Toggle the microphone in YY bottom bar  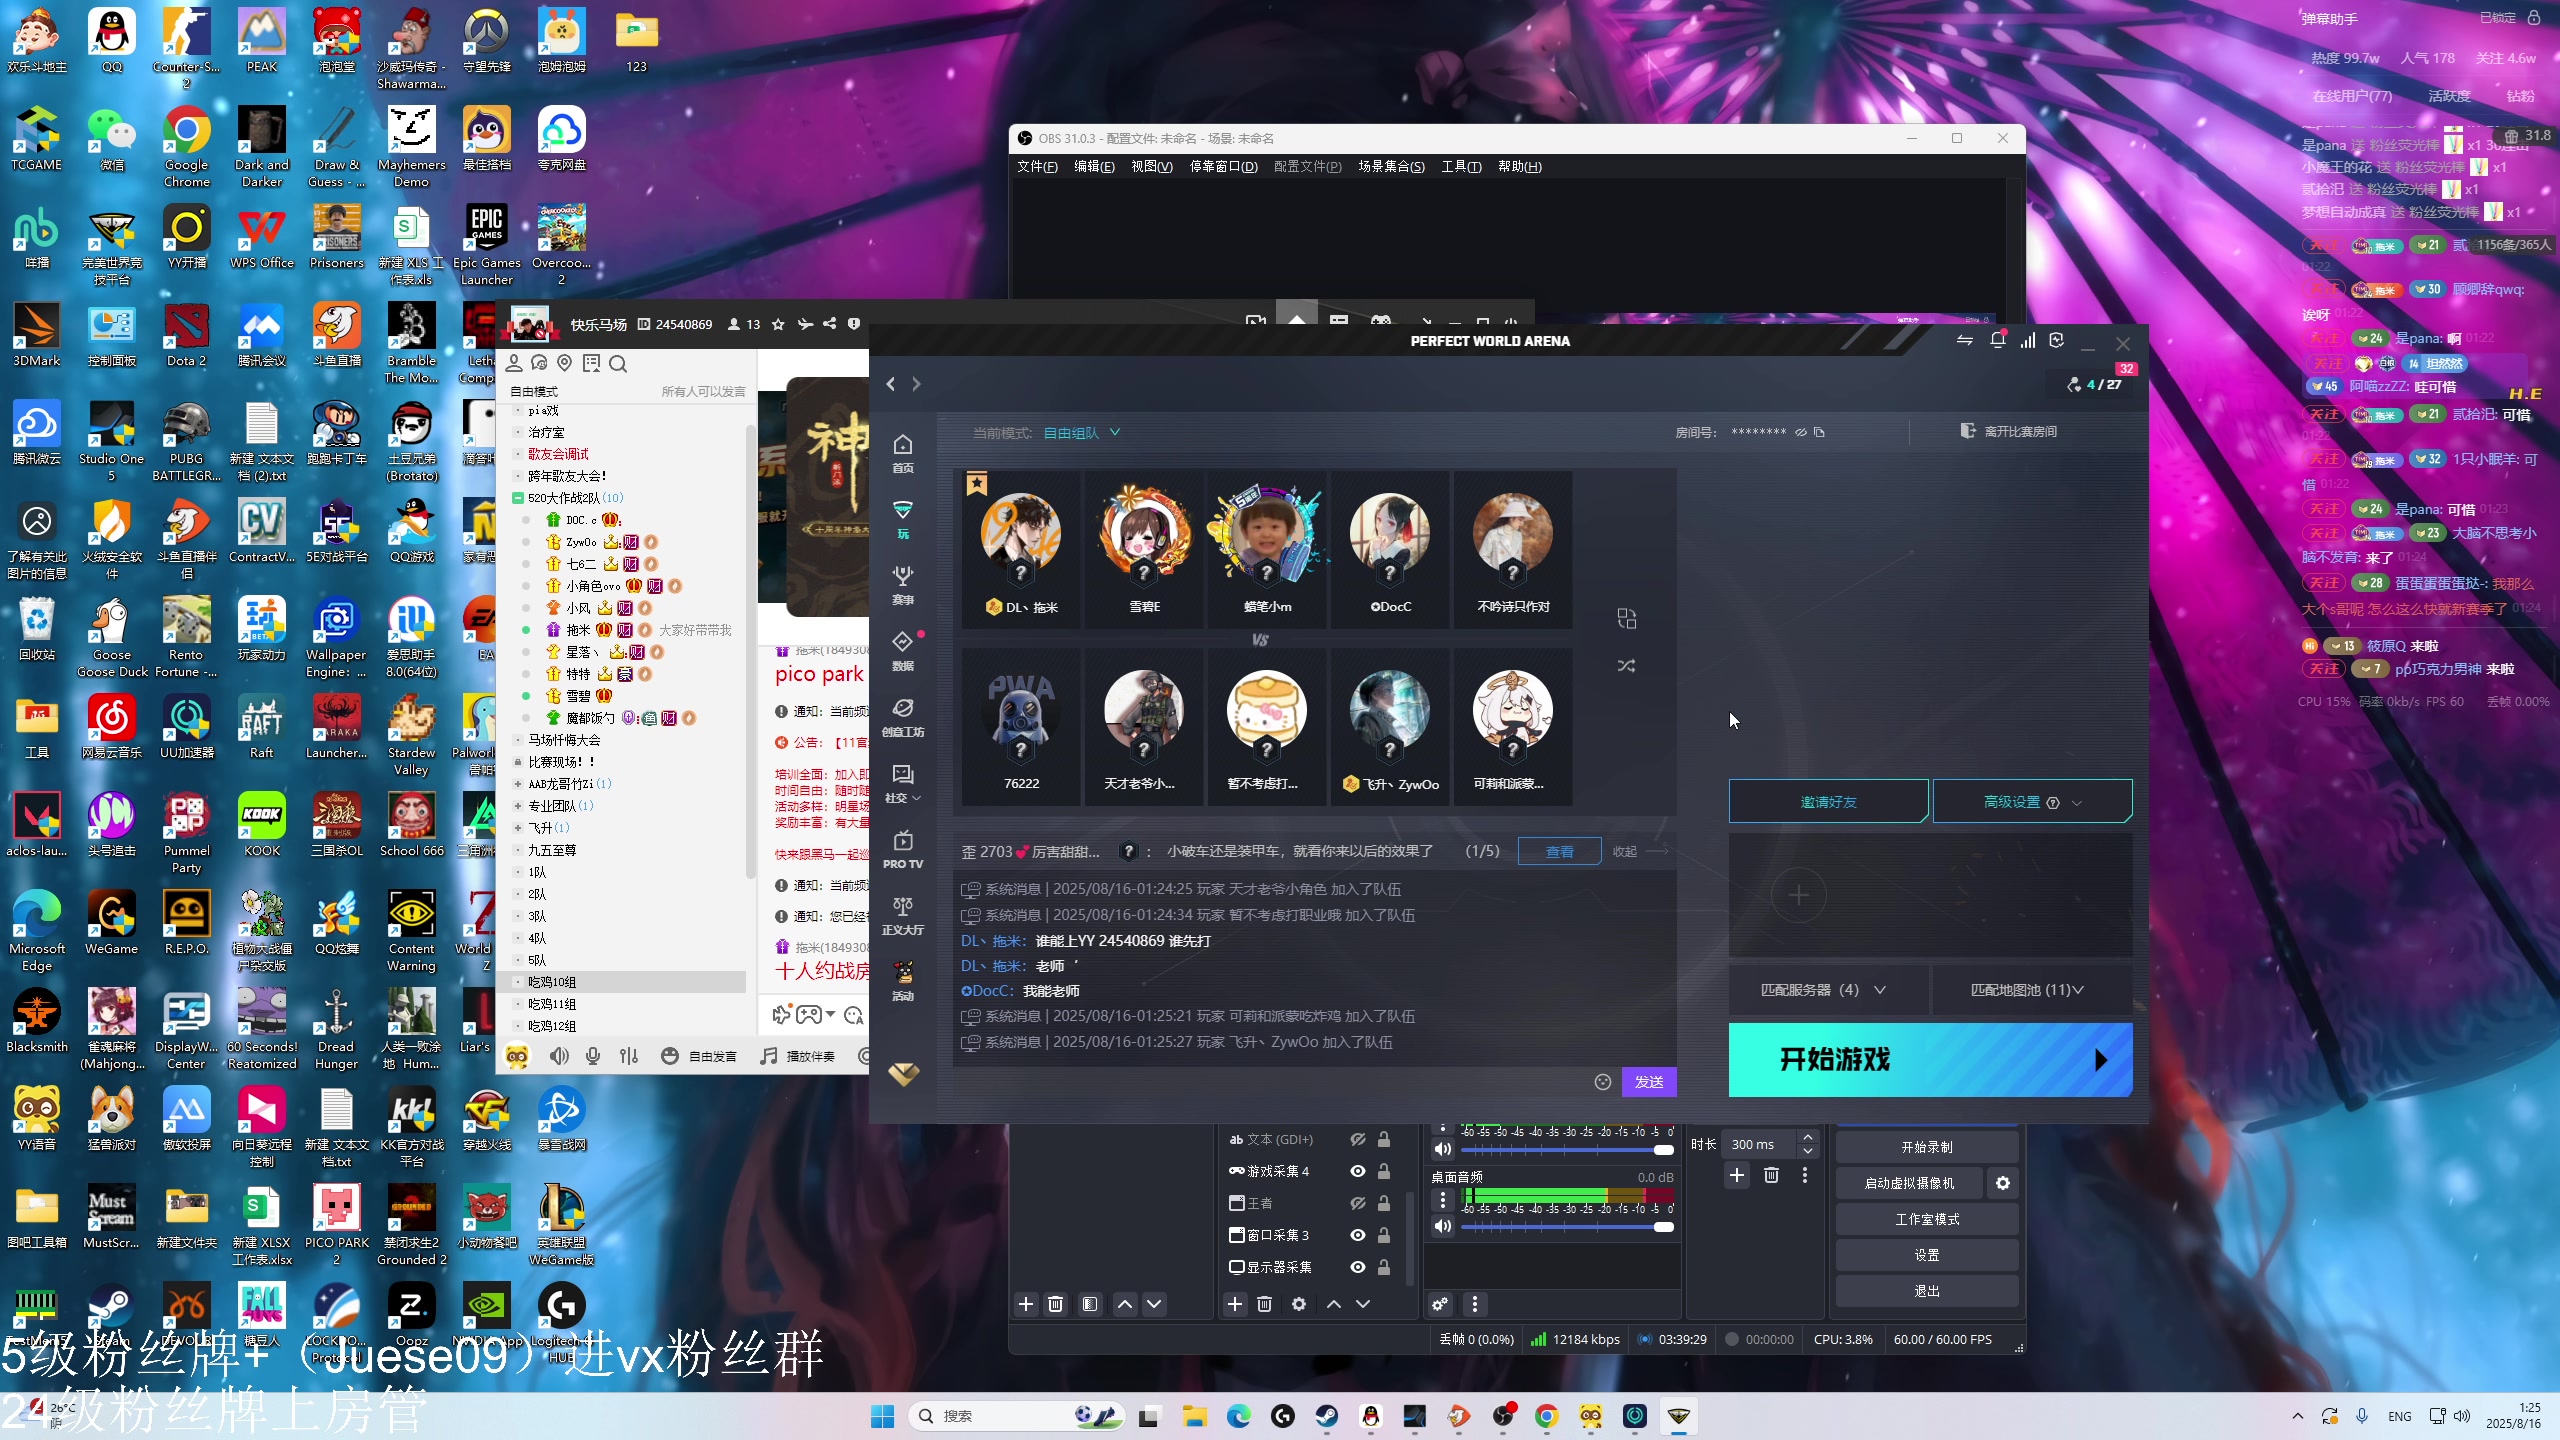[x=593, y=1056]
